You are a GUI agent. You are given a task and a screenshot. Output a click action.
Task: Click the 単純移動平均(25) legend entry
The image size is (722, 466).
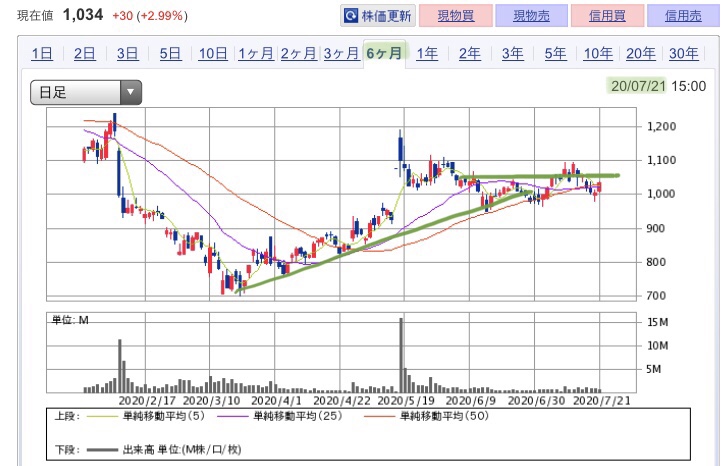click(280, 416)
